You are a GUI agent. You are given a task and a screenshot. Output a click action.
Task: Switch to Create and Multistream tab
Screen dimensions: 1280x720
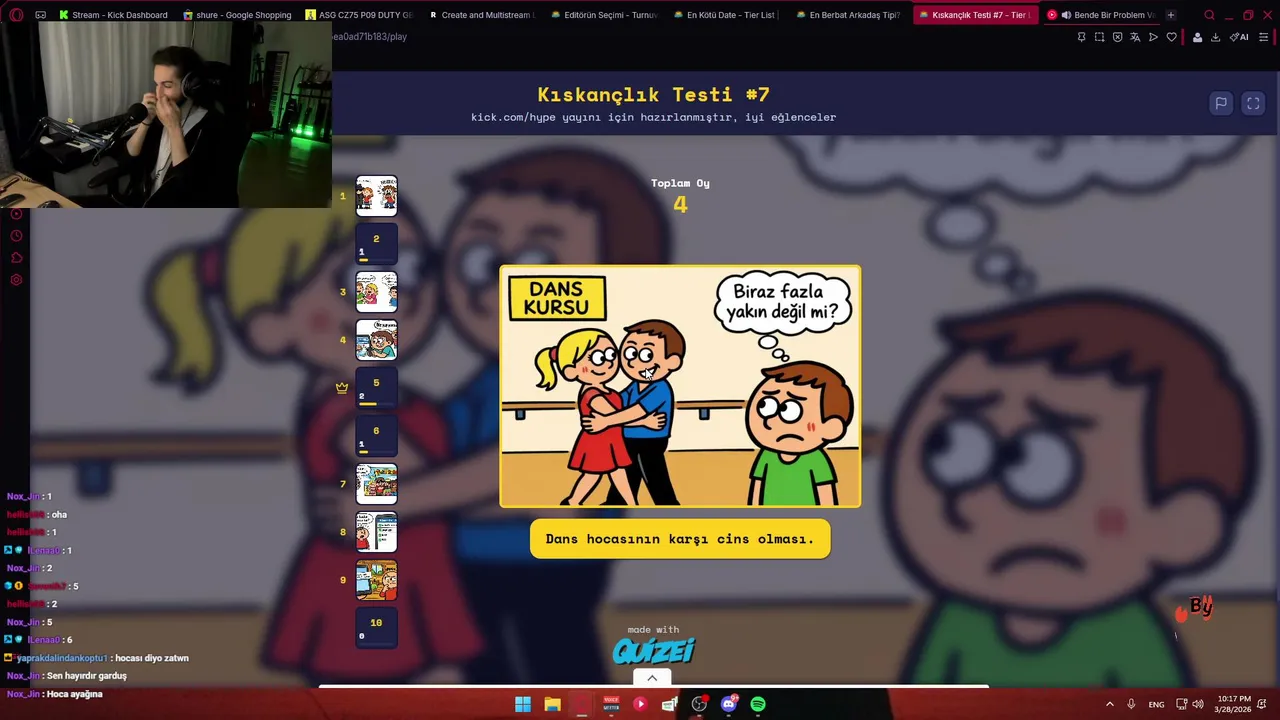(482, 15)
